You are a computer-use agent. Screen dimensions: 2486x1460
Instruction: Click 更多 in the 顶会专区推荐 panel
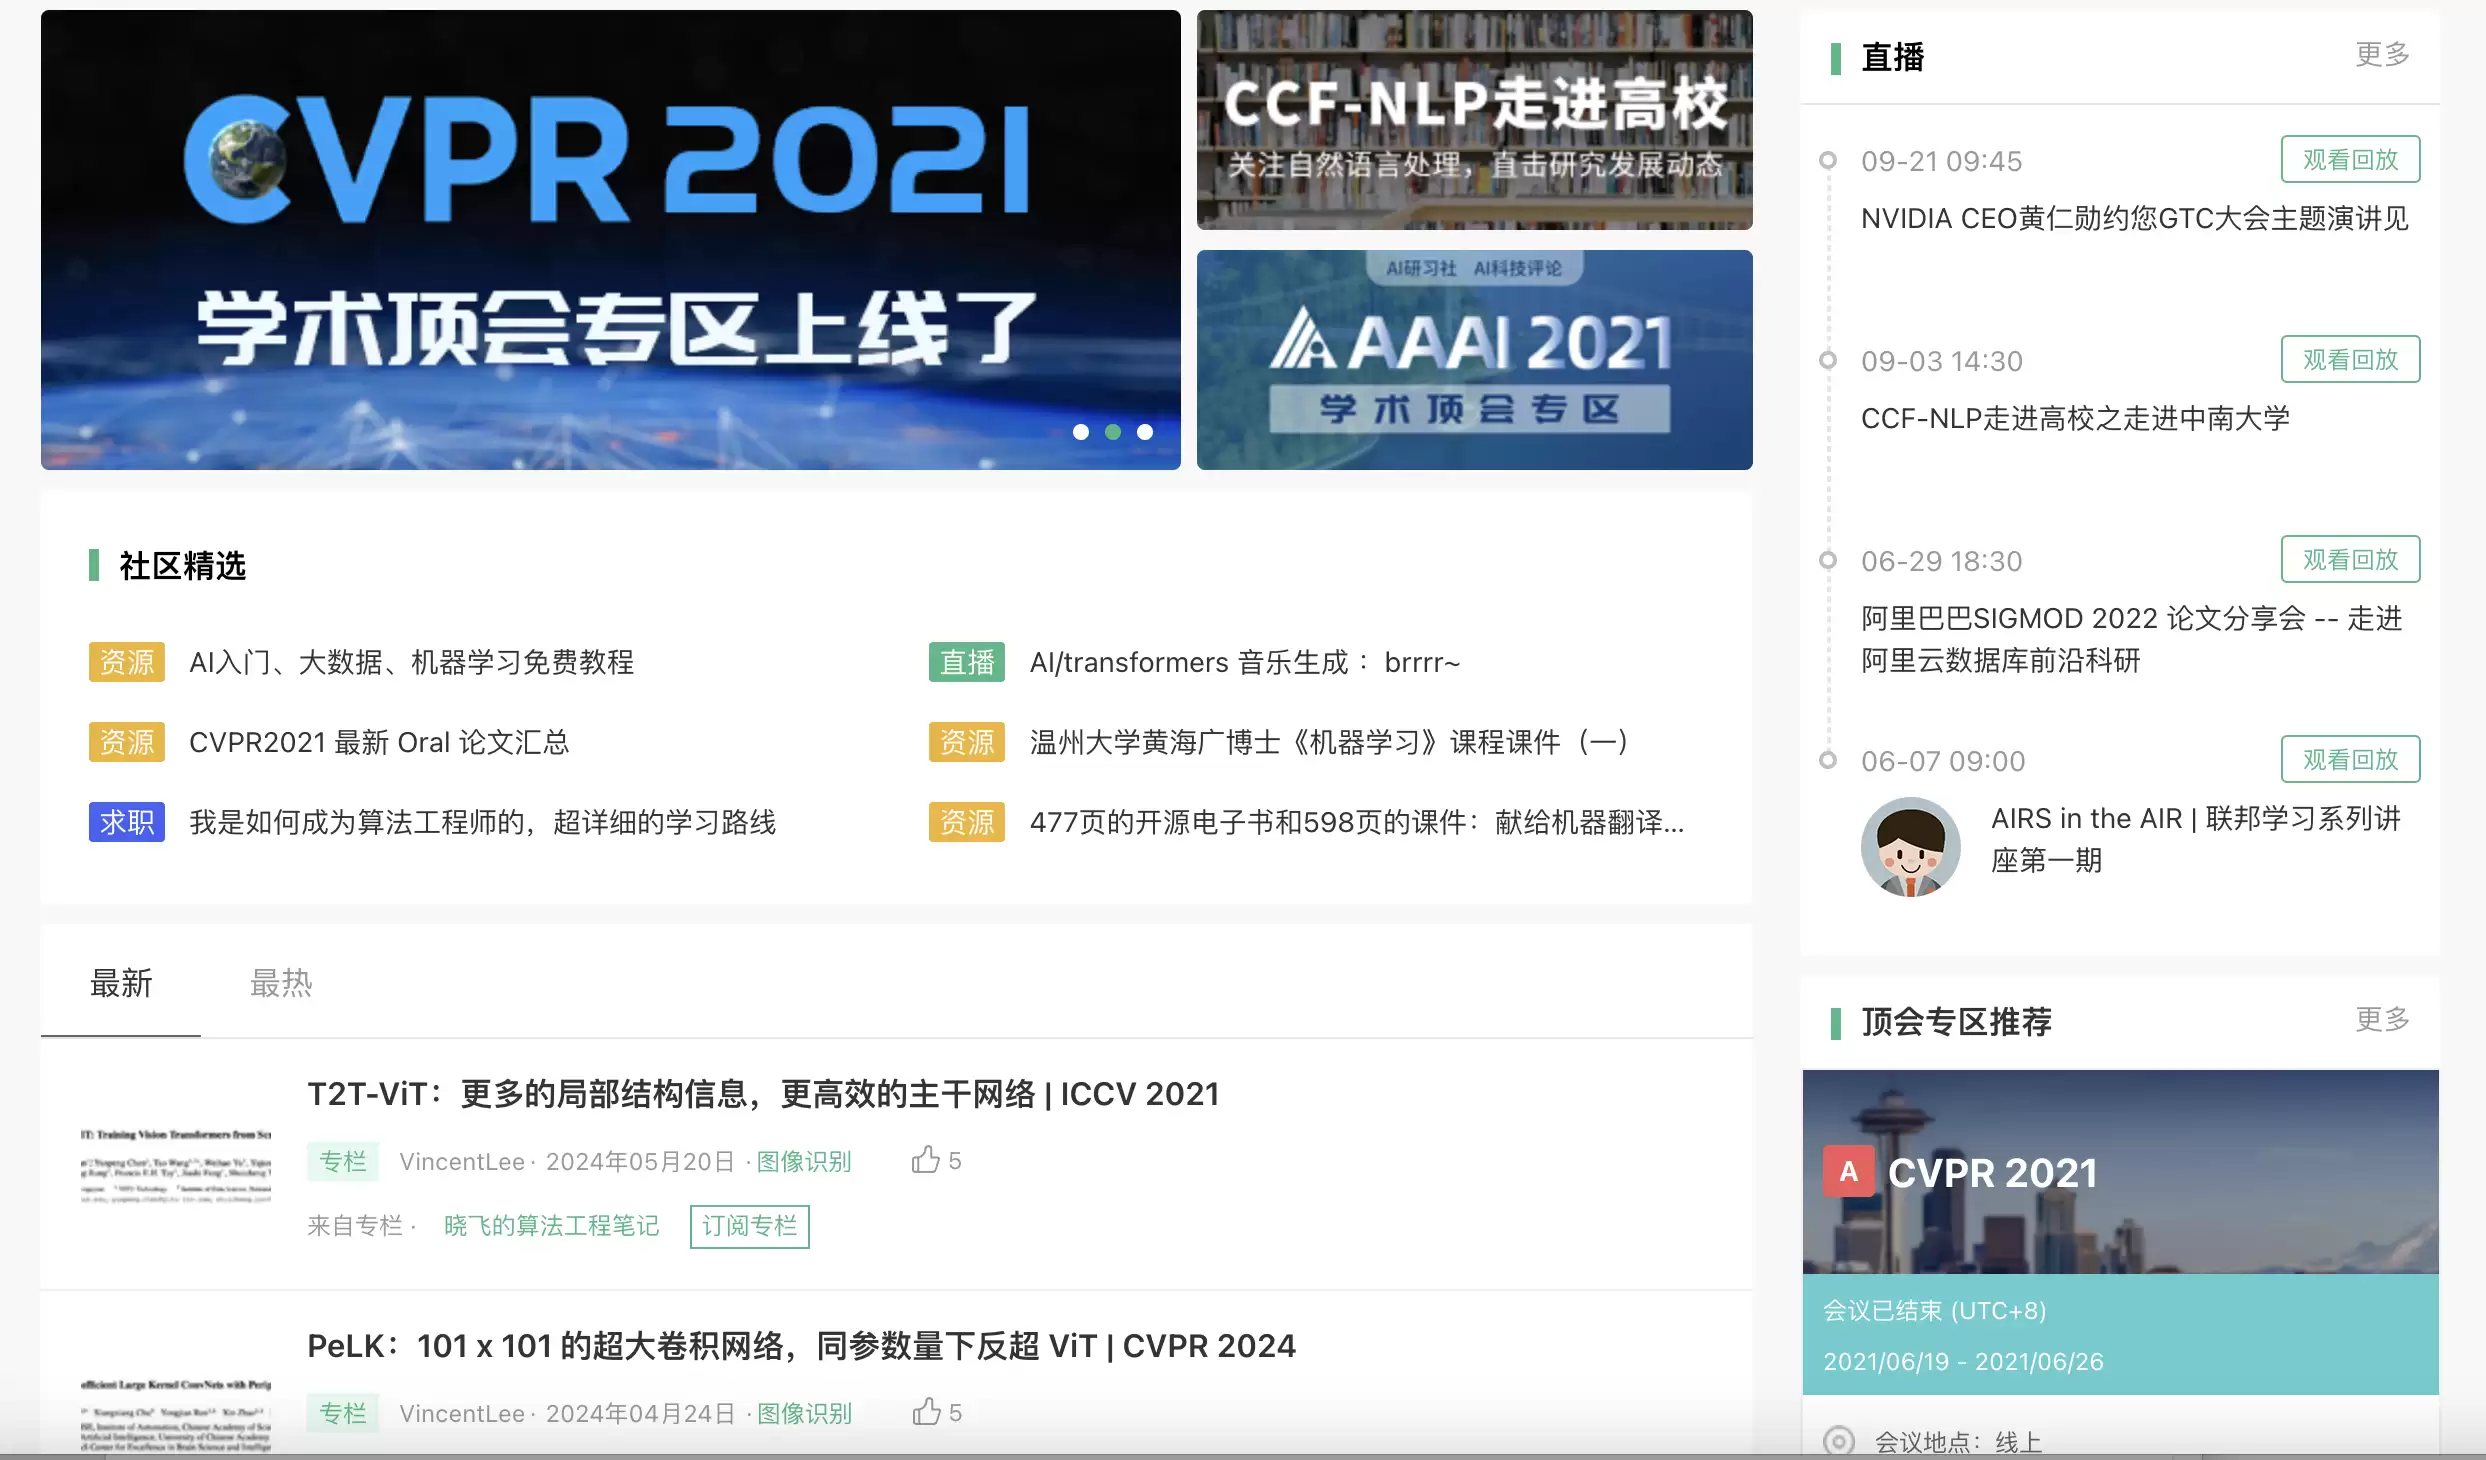[x=2382, y=1019]
